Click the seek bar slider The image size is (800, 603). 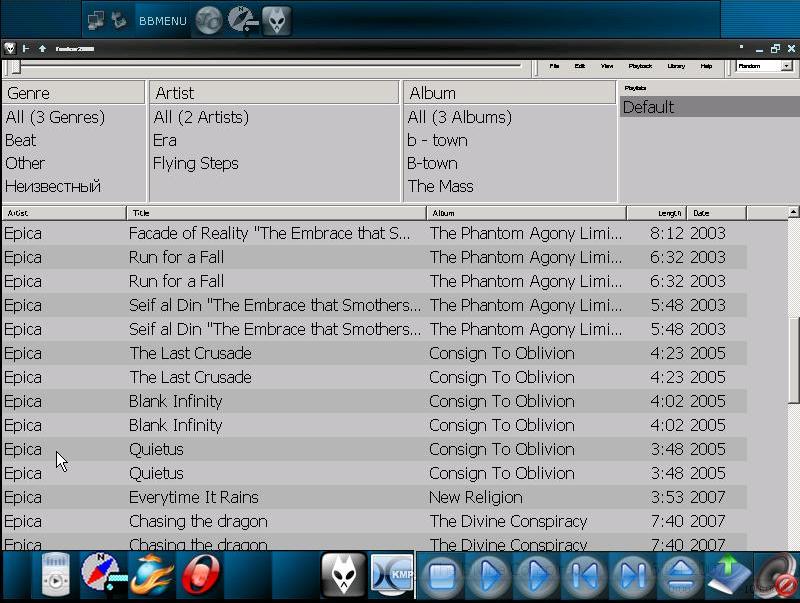pos(16,67)
